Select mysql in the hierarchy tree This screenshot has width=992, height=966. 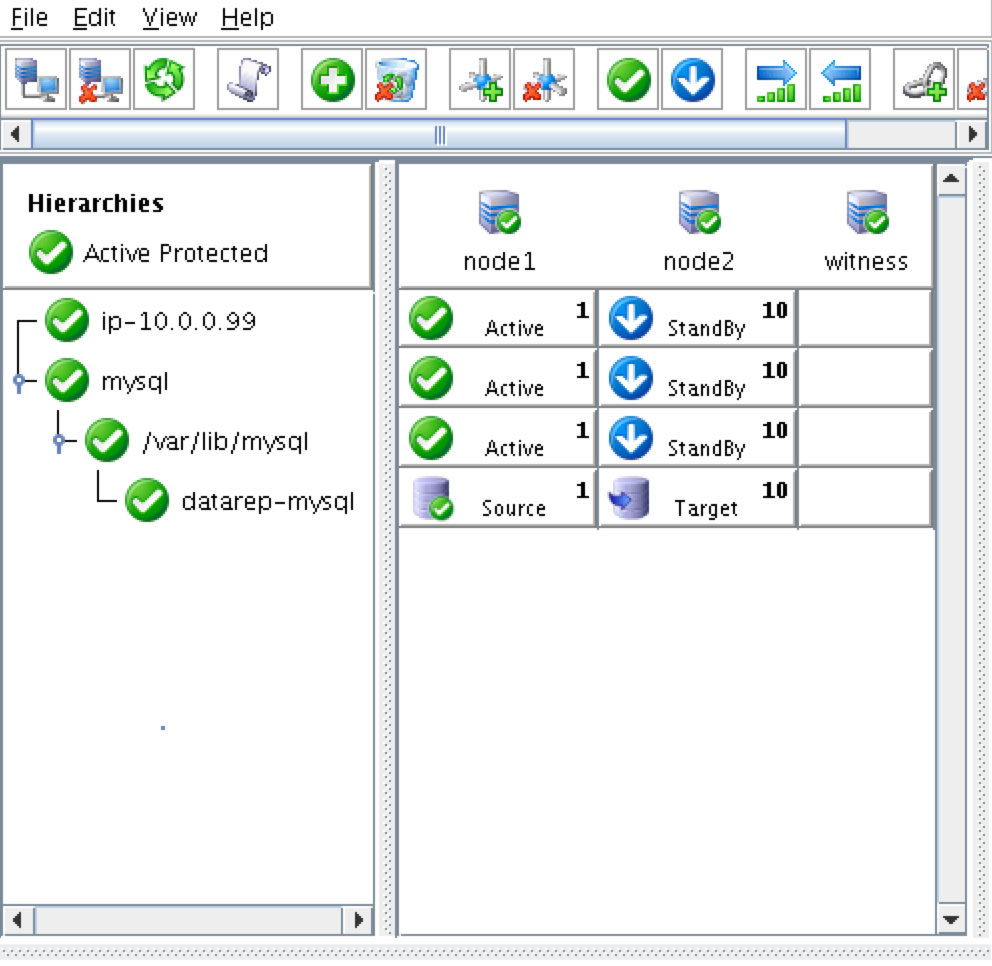[135, 382]
